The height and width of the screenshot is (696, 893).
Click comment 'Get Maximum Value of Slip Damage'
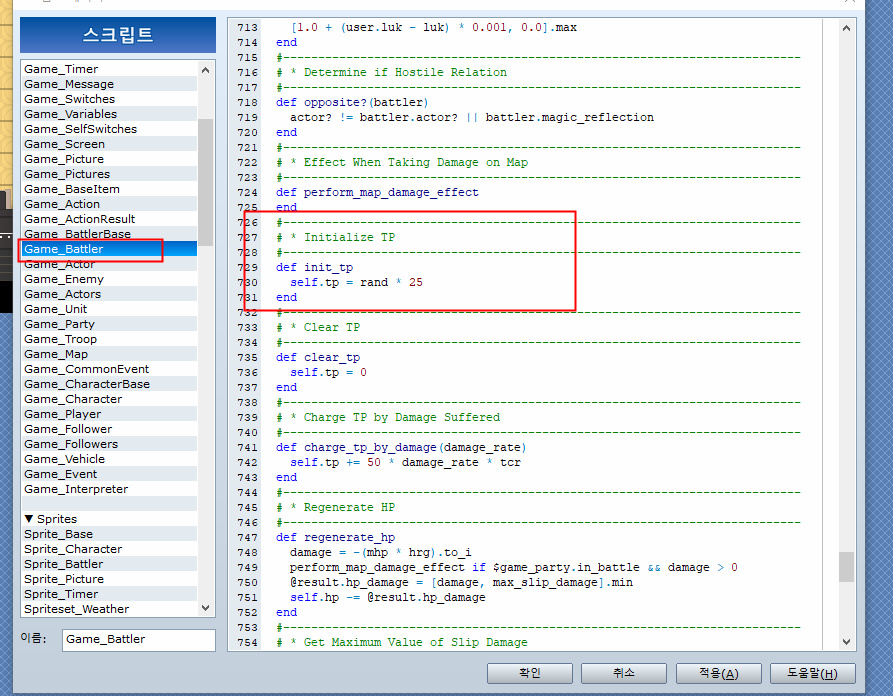pyautogui.click(x=415, y=642)
